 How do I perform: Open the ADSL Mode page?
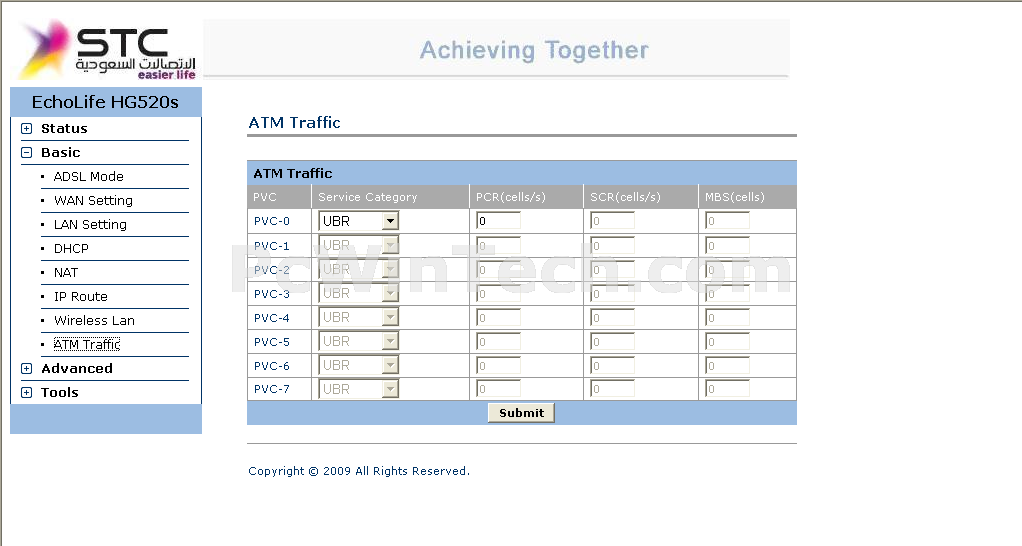89,177
